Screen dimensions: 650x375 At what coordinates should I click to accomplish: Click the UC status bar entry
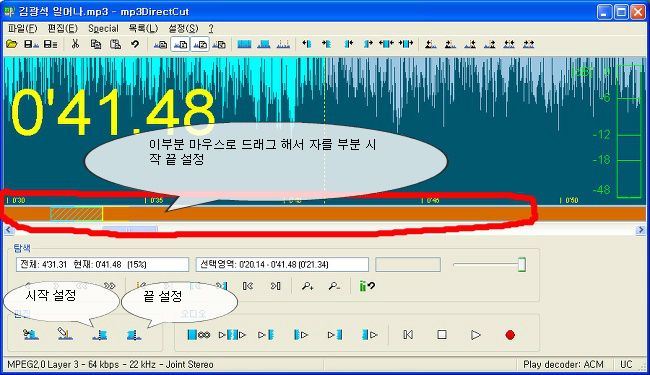[626, 365]
